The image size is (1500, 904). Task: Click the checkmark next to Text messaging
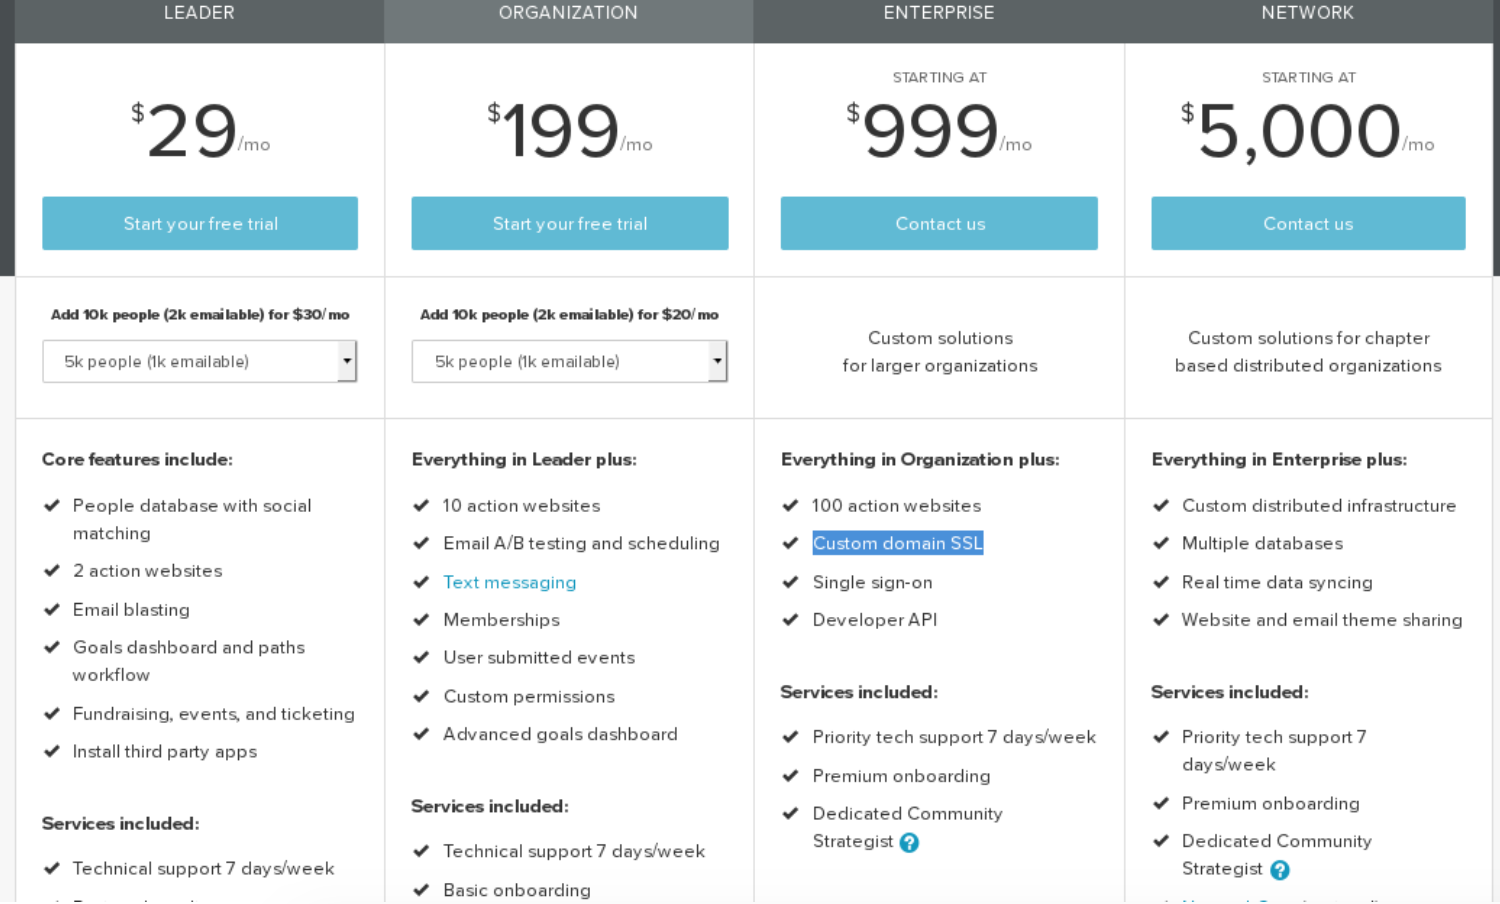tap(421, 582)
